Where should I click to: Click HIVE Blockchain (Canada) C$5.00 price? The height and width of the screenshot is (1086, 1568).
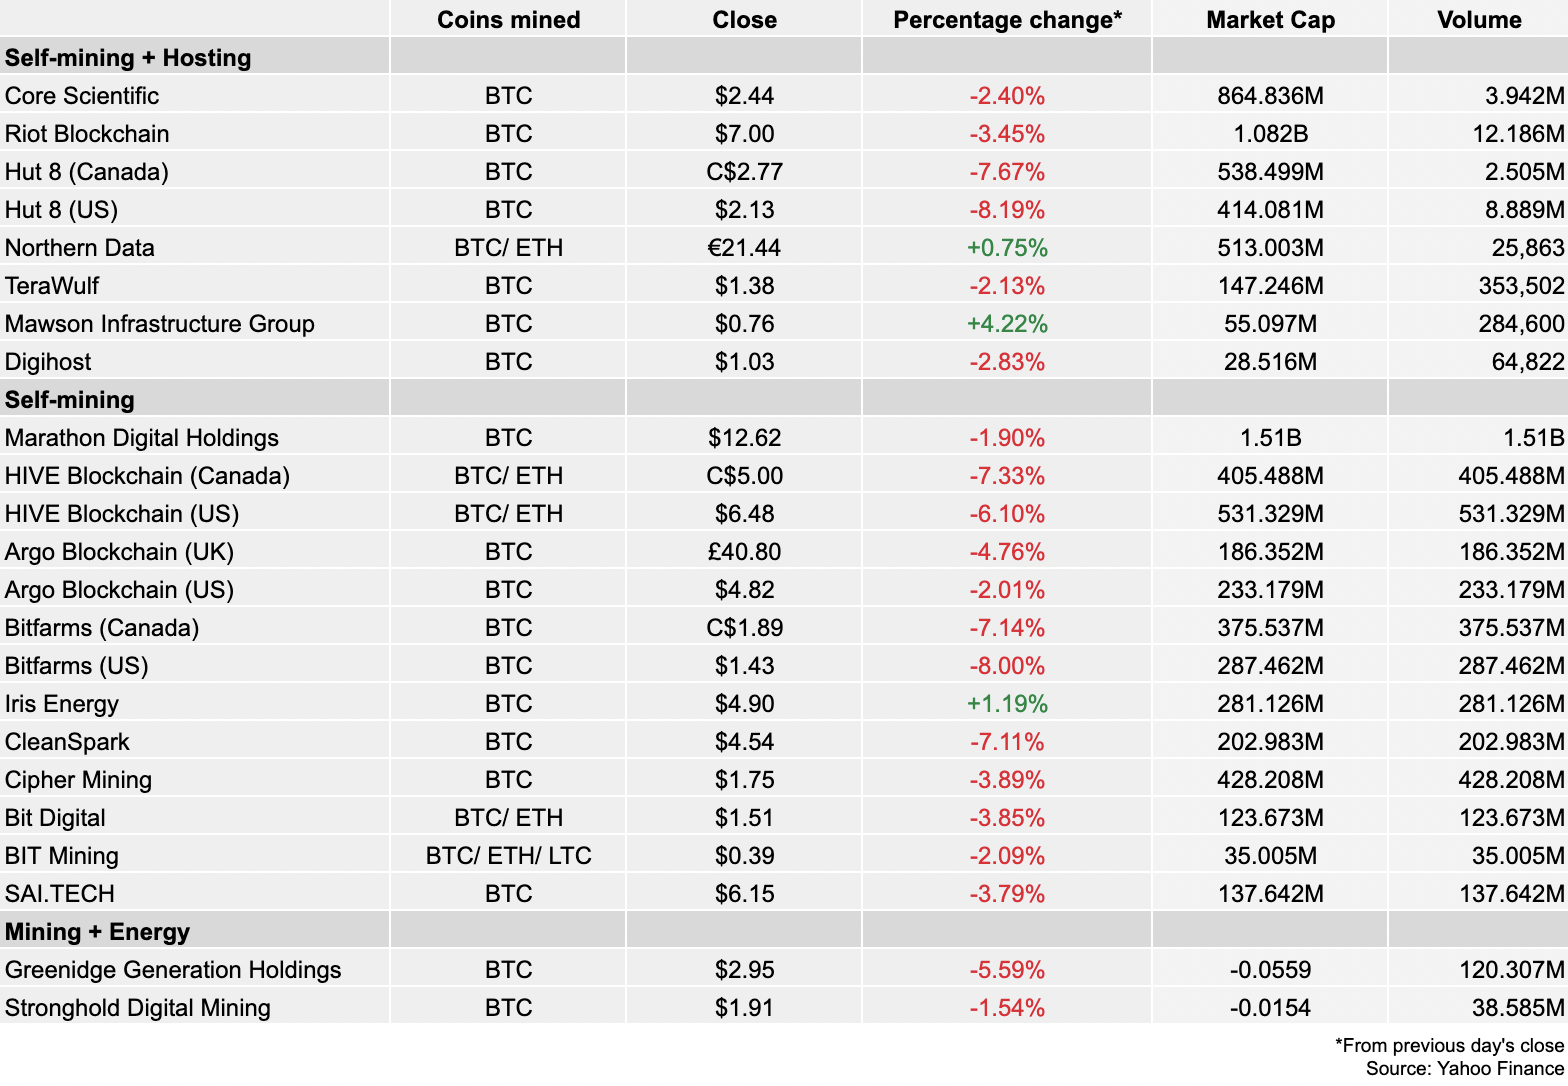coord(744,476)
